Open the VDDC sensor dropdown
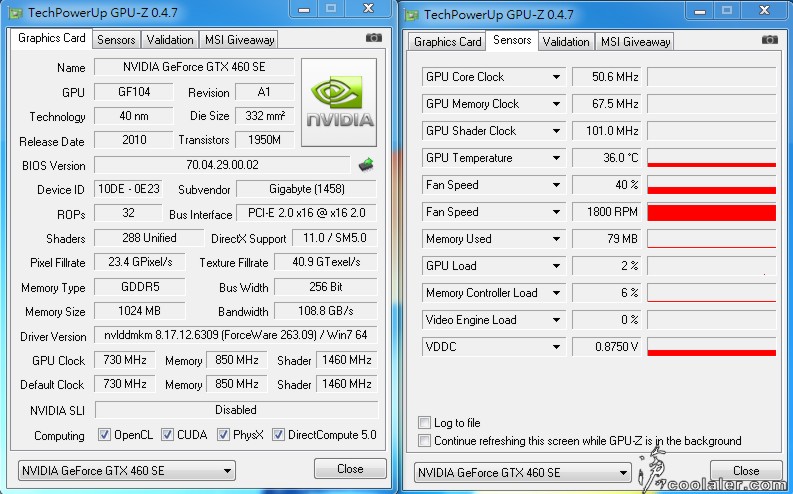 tap(556, 347)
